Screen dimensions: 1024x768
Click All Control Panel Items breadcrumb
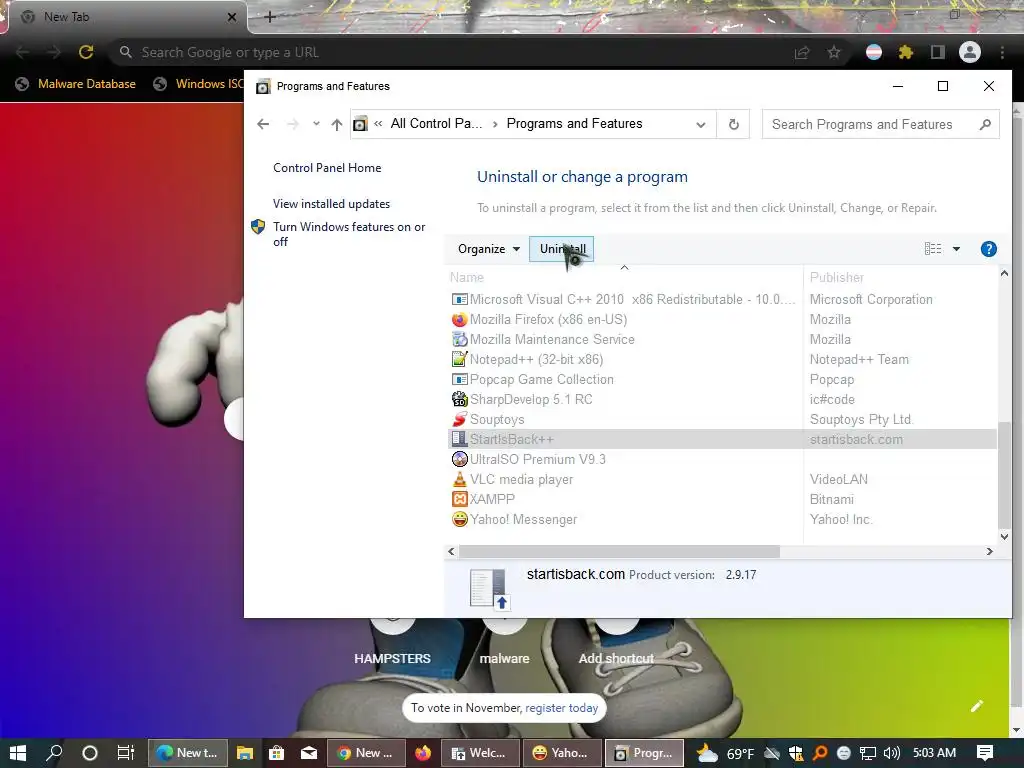[436, 123]
